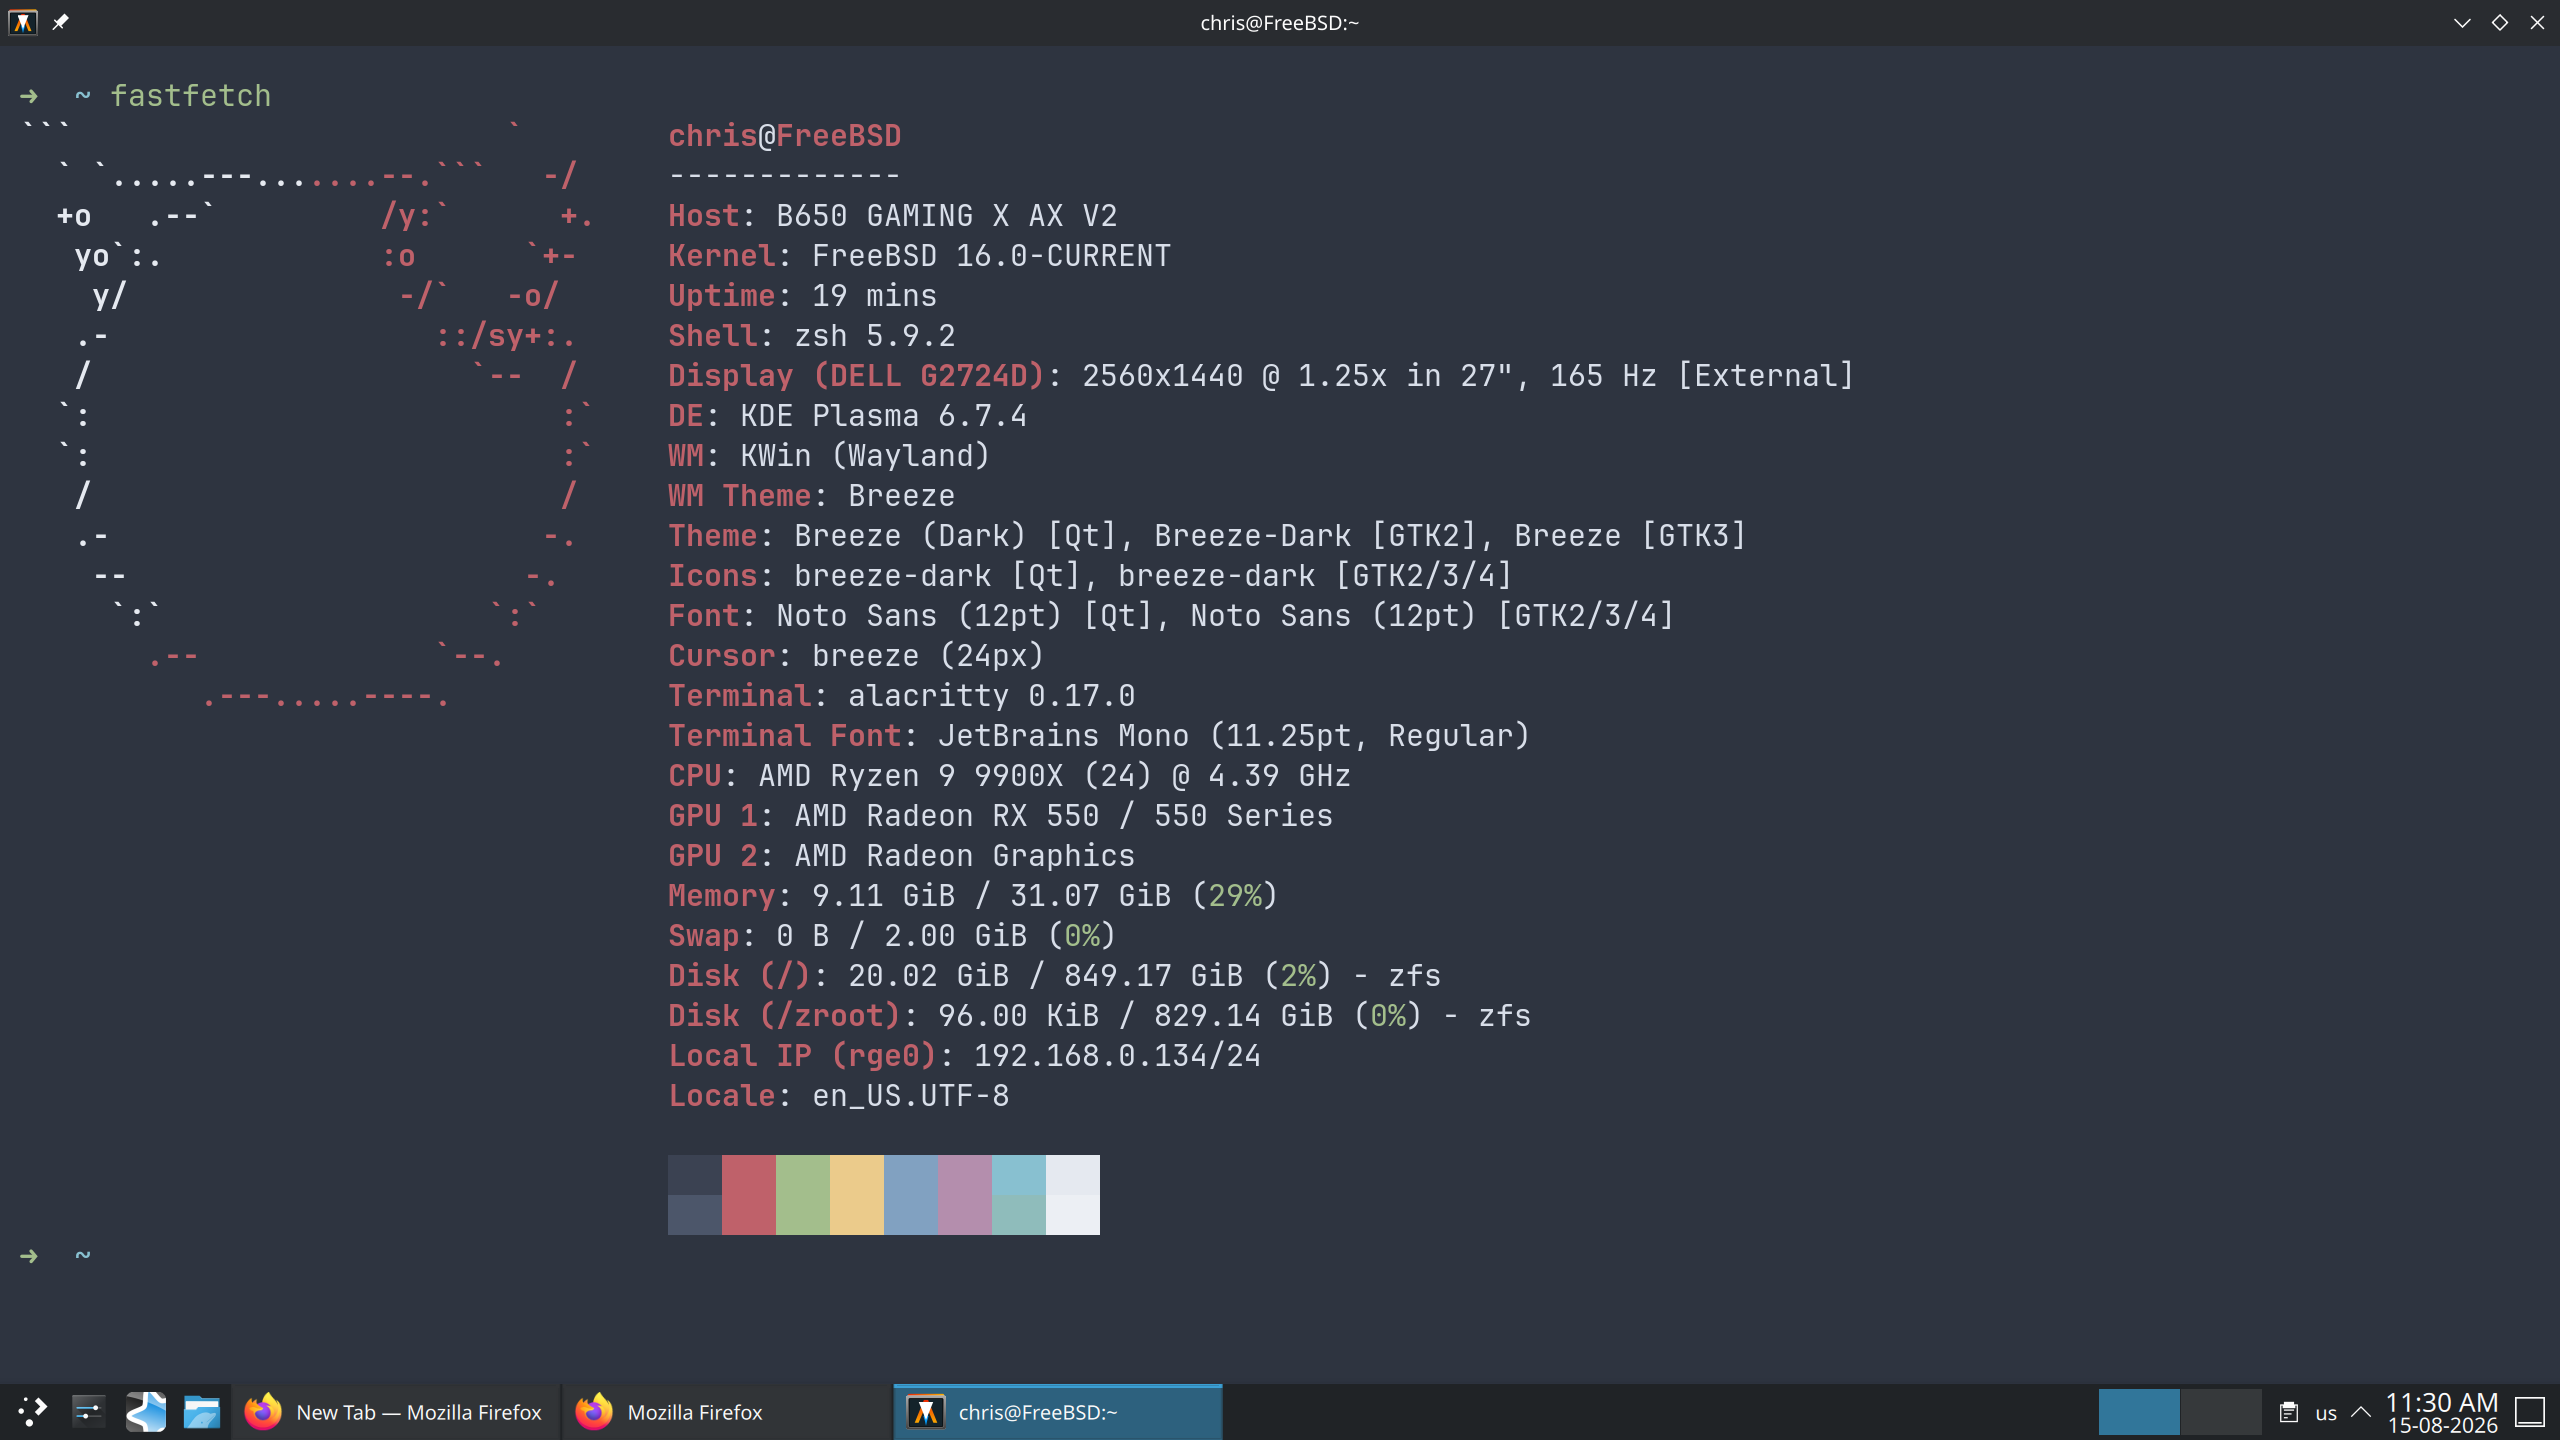Click the Uptime 19 mins line
The width and height of the screenshot is (2560, 1440).
pos(803,296)
